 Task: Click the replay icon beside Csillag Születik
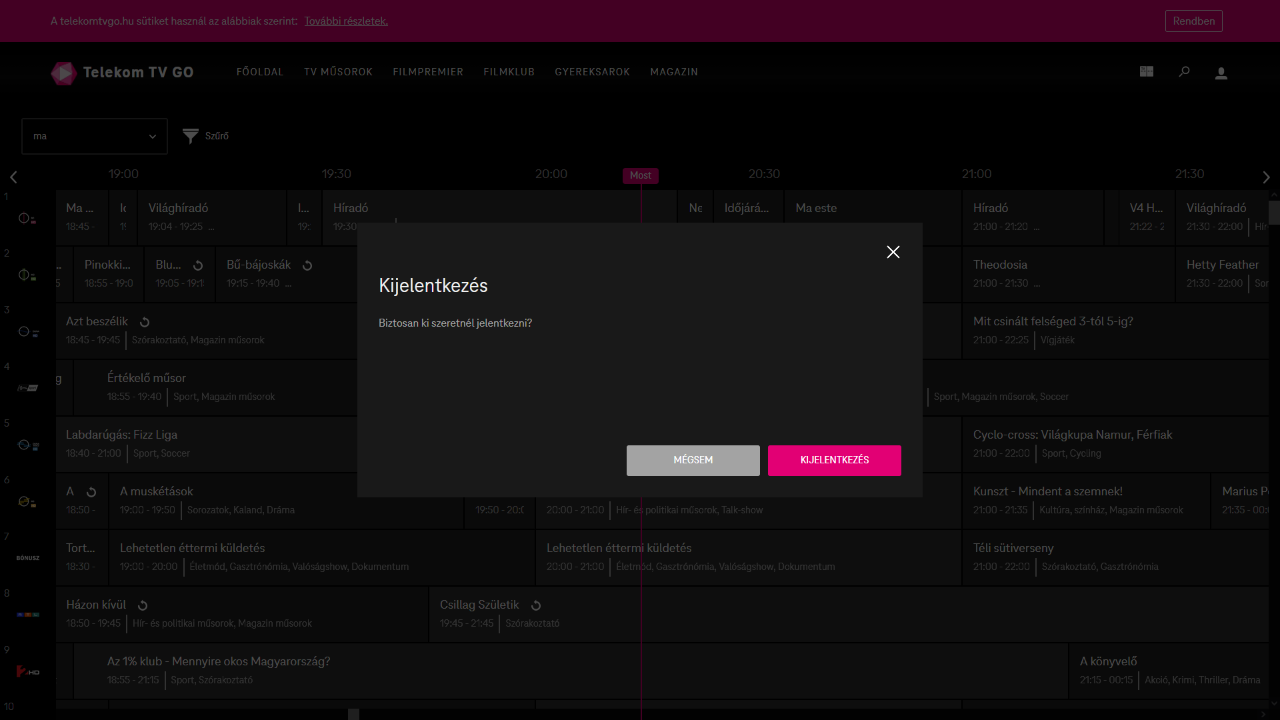click(x=536, y=606)
